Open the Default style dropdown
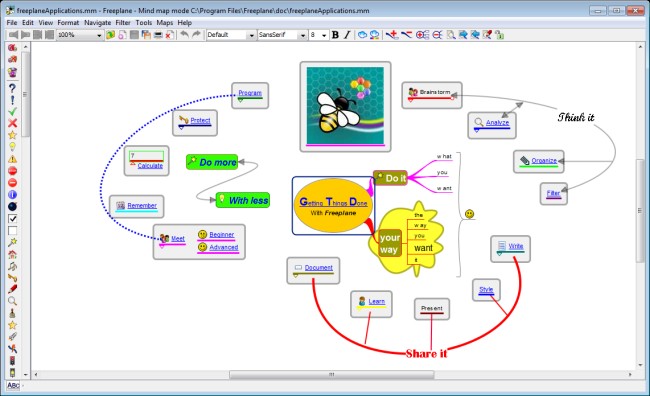This screenshot has width=650, height=396. pos(252,35)
